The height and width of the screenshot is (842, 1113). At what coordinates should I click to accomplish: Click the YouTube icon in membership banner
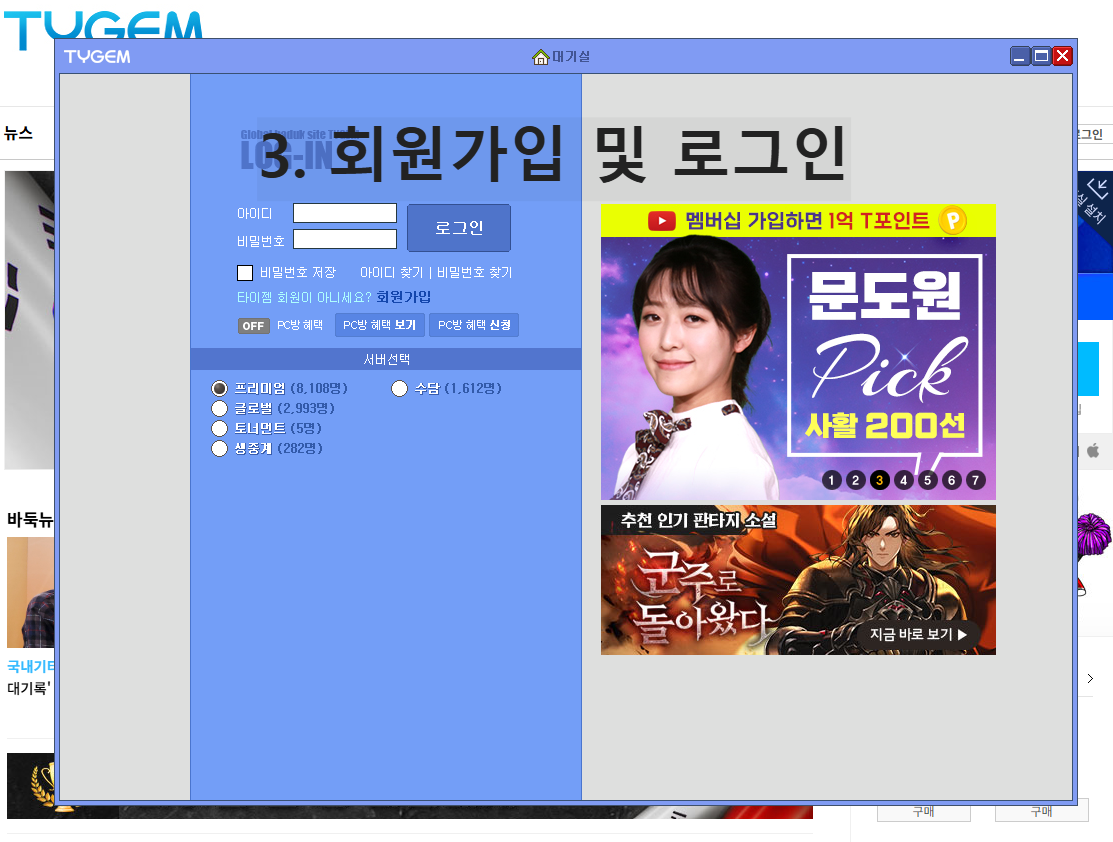point(662,221)
